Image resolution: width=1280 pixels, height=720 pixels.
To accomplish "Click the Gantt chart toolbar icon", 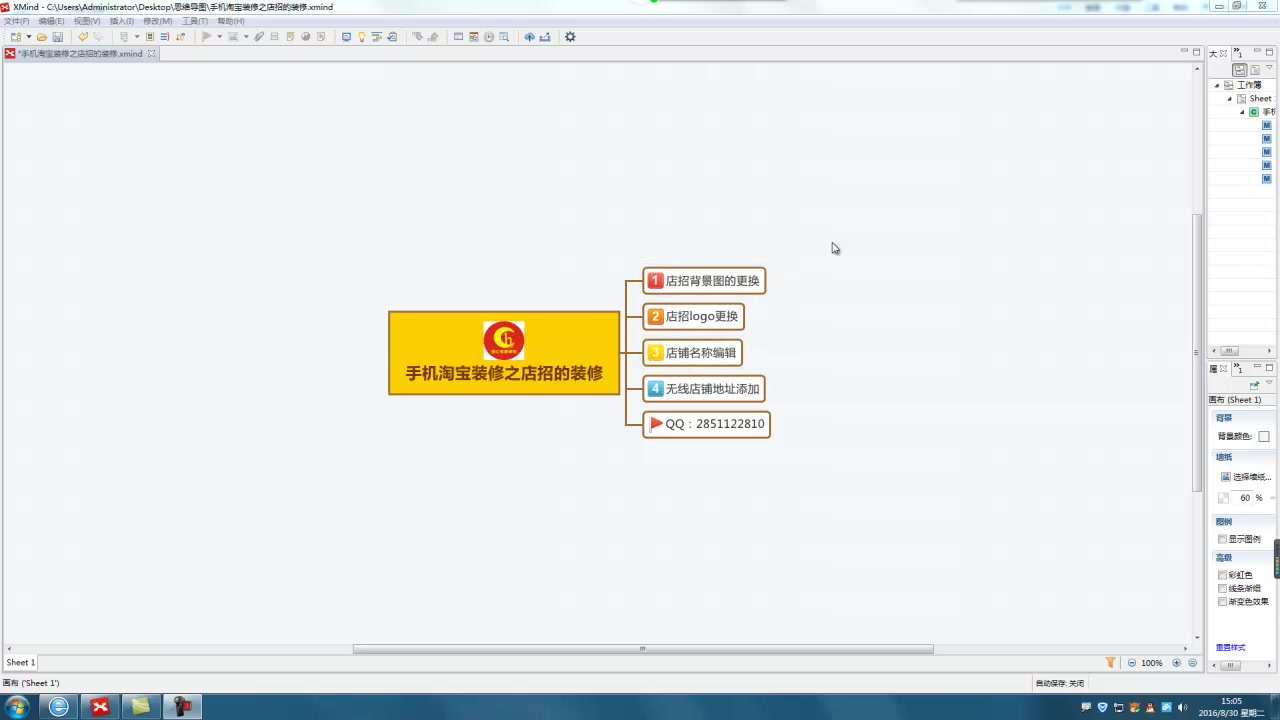I will point(376,37).
